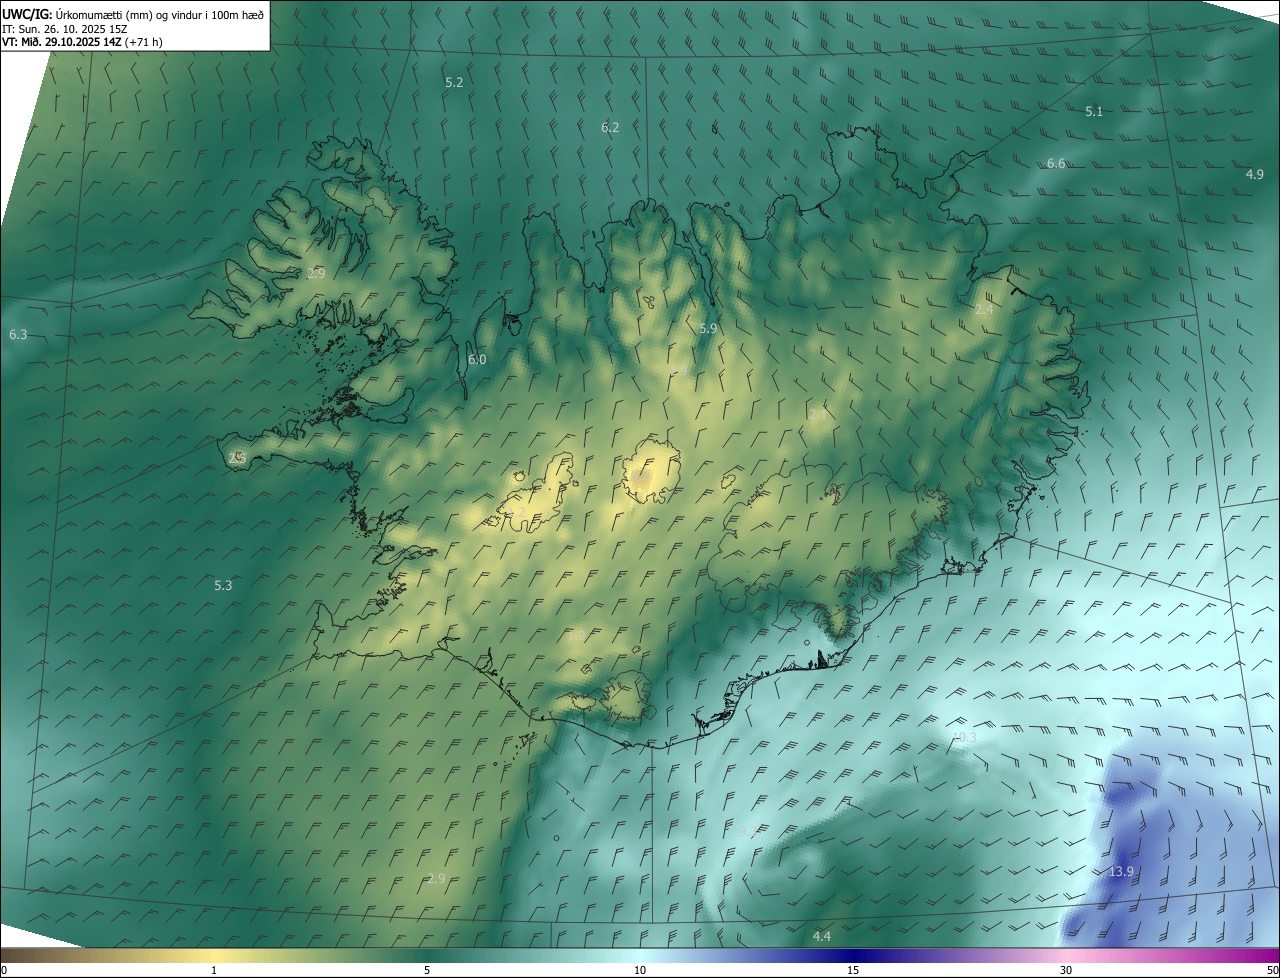
Task: Click the 5.1 value label
Action: [x=1094, y=111]
